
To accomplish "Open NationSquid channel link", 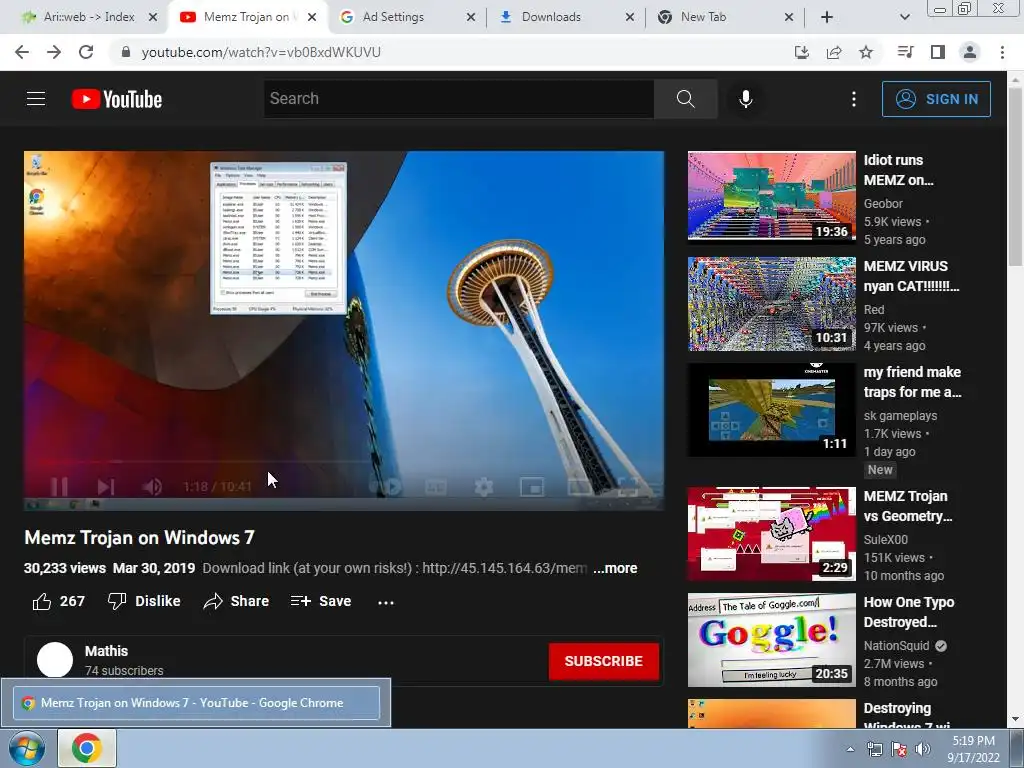I will [896, 645].
